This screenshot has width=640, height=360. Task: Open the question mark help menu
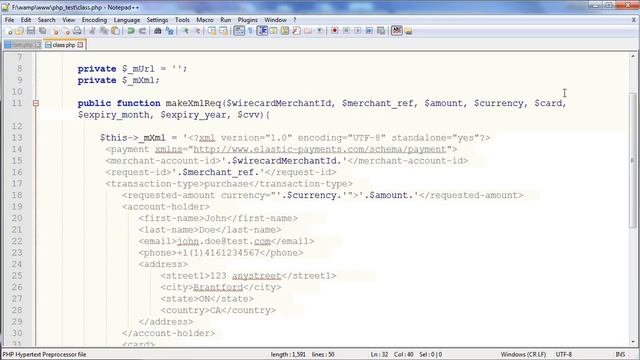[x=295, y=20]
